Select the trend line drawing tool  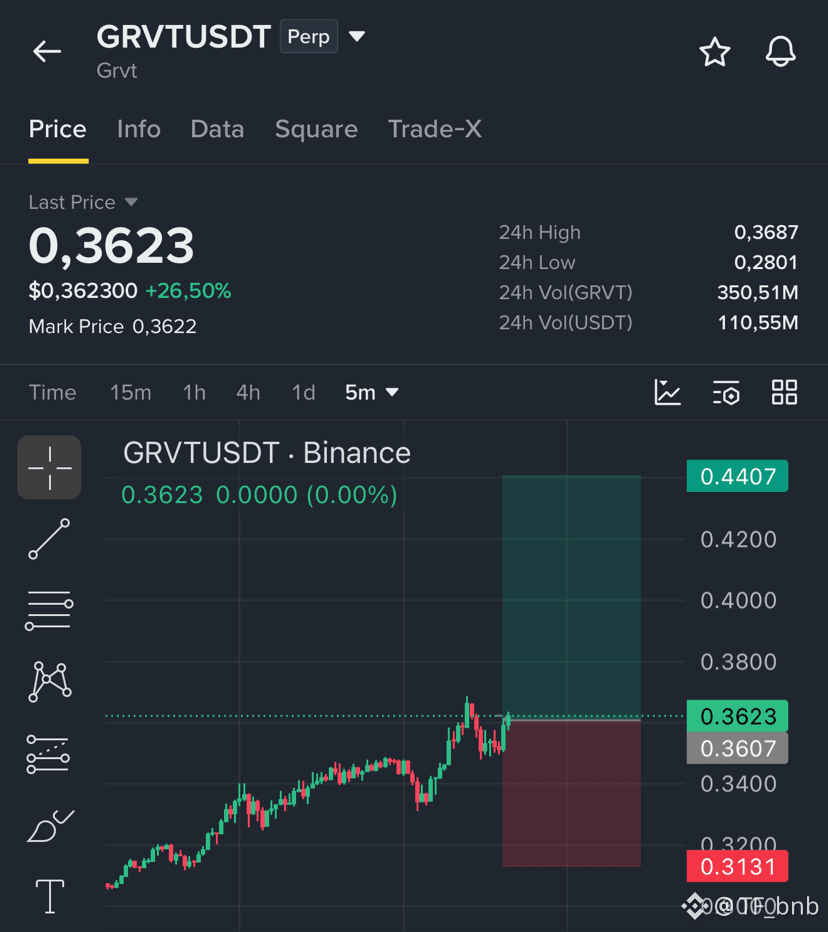(49, 539)
